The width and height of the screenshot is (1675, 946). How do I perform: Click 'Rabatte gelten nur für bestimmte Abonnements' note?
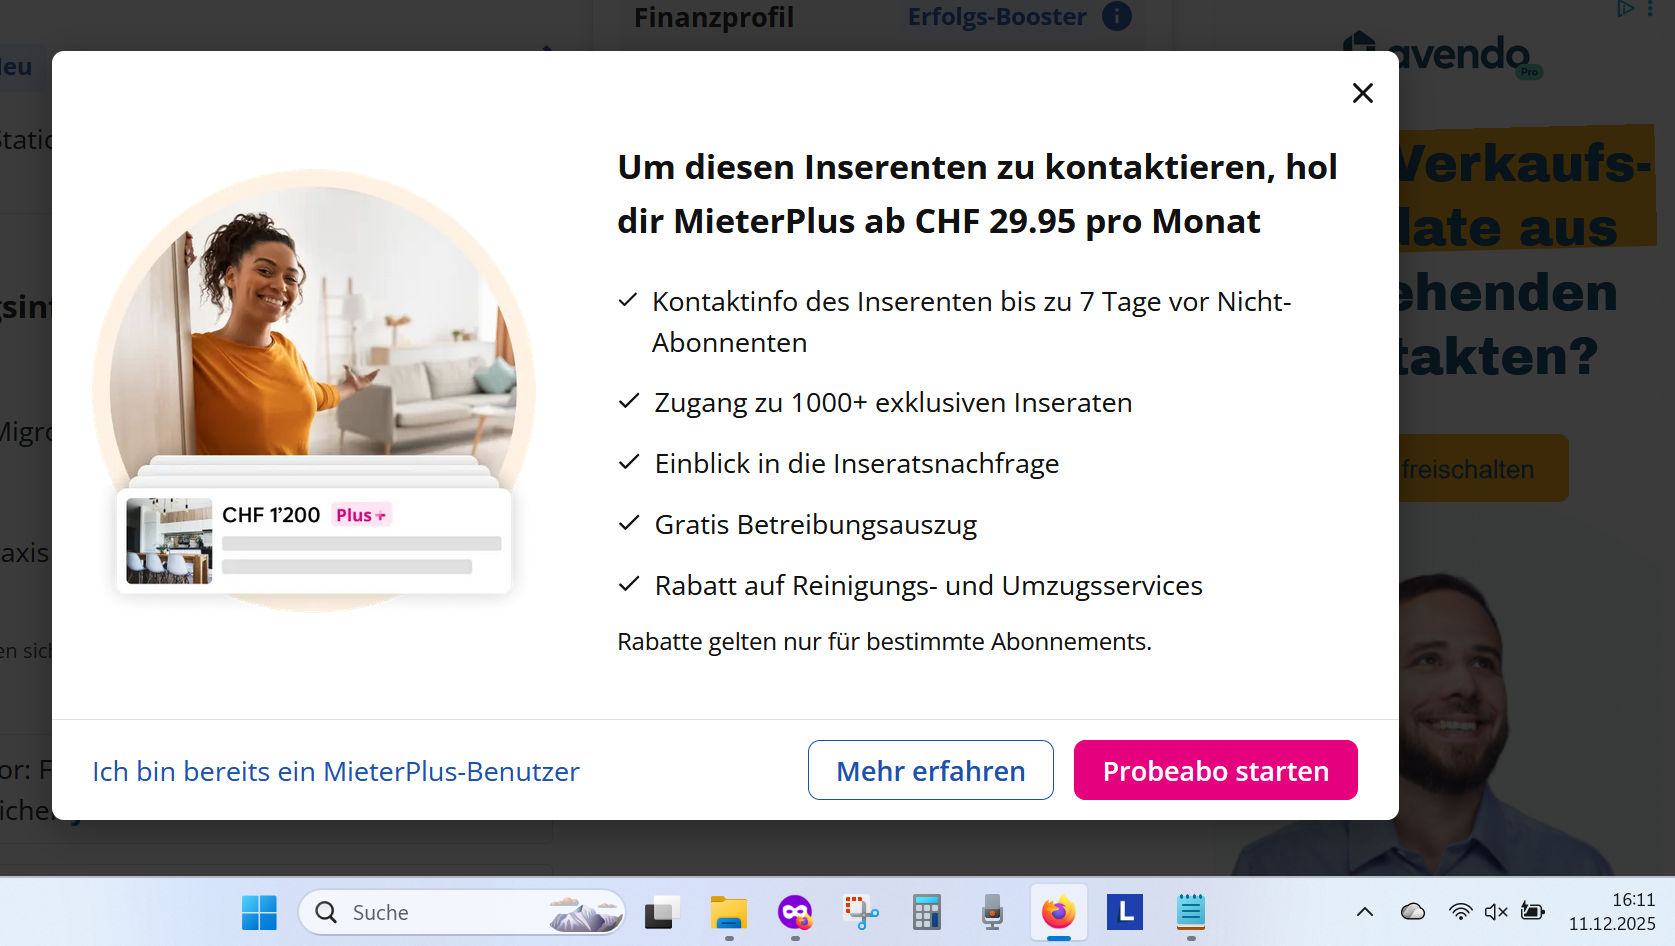pos(884,641)
